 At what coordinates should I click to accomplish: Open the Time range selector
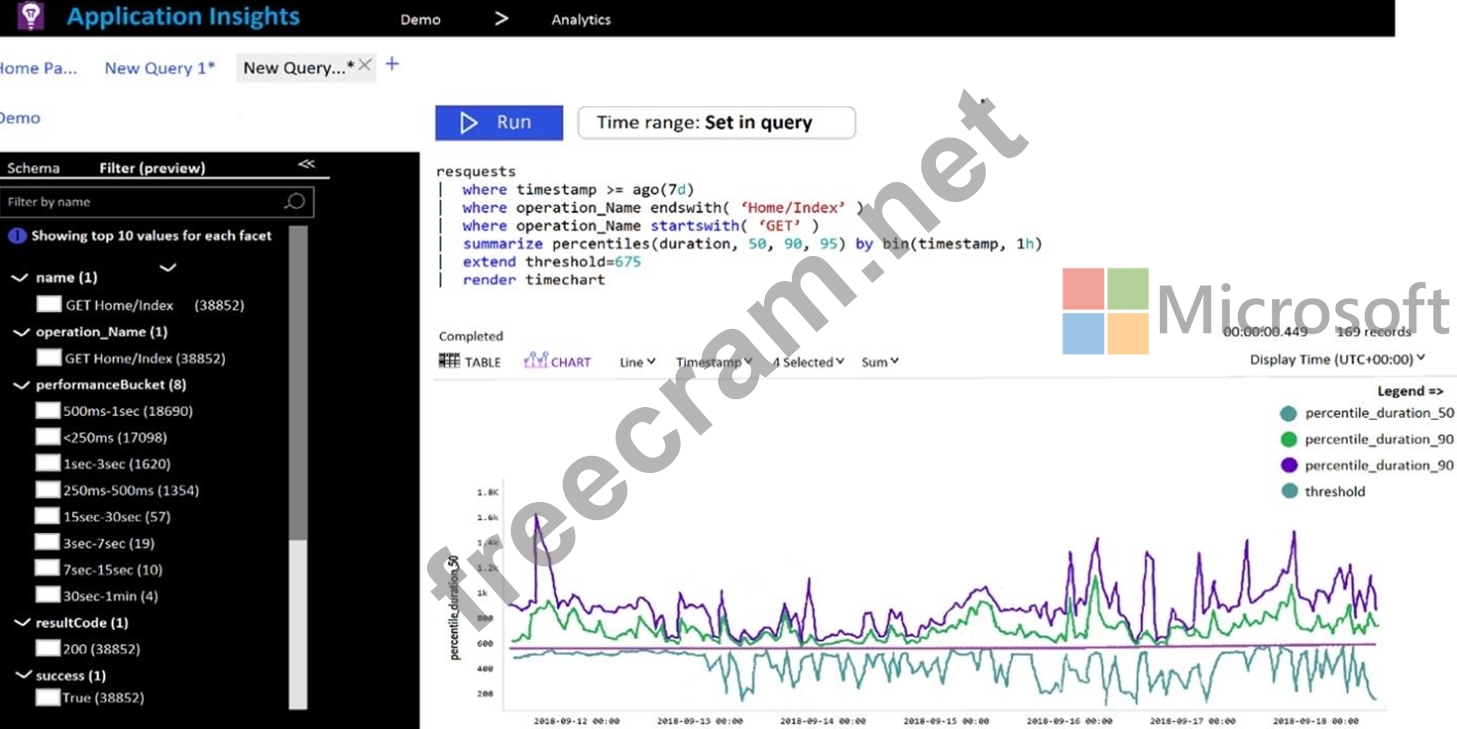[716, 123]
